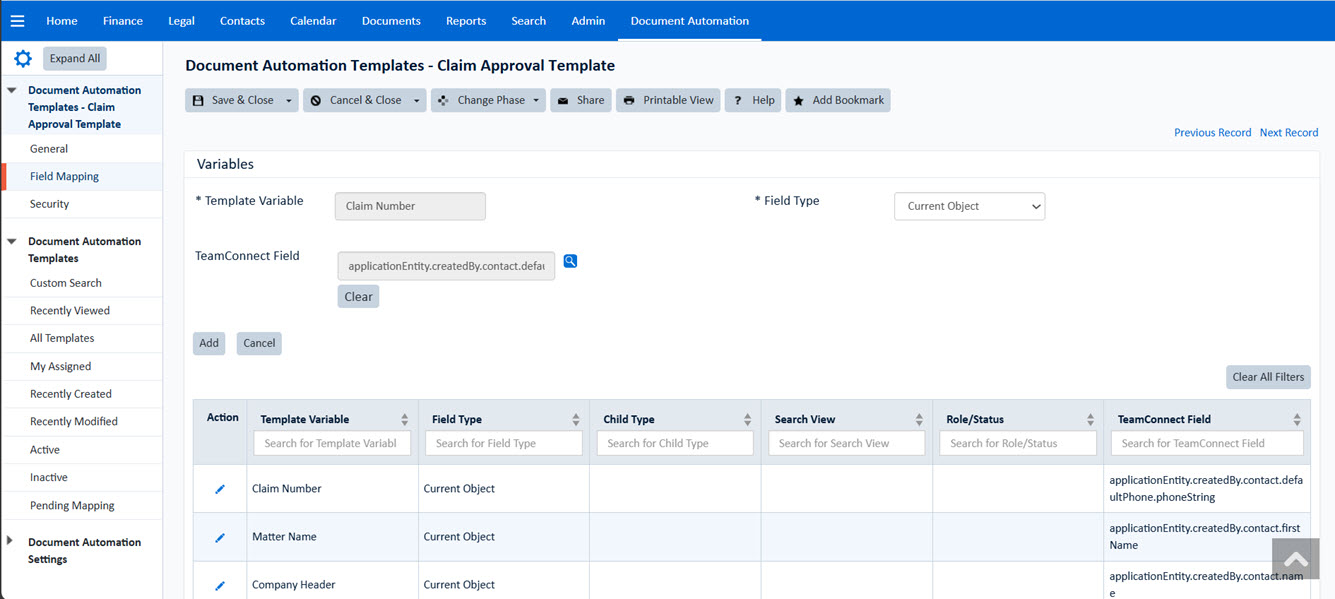Expand Document Automation Settings tree section
1335x599 pixels.
11,541
